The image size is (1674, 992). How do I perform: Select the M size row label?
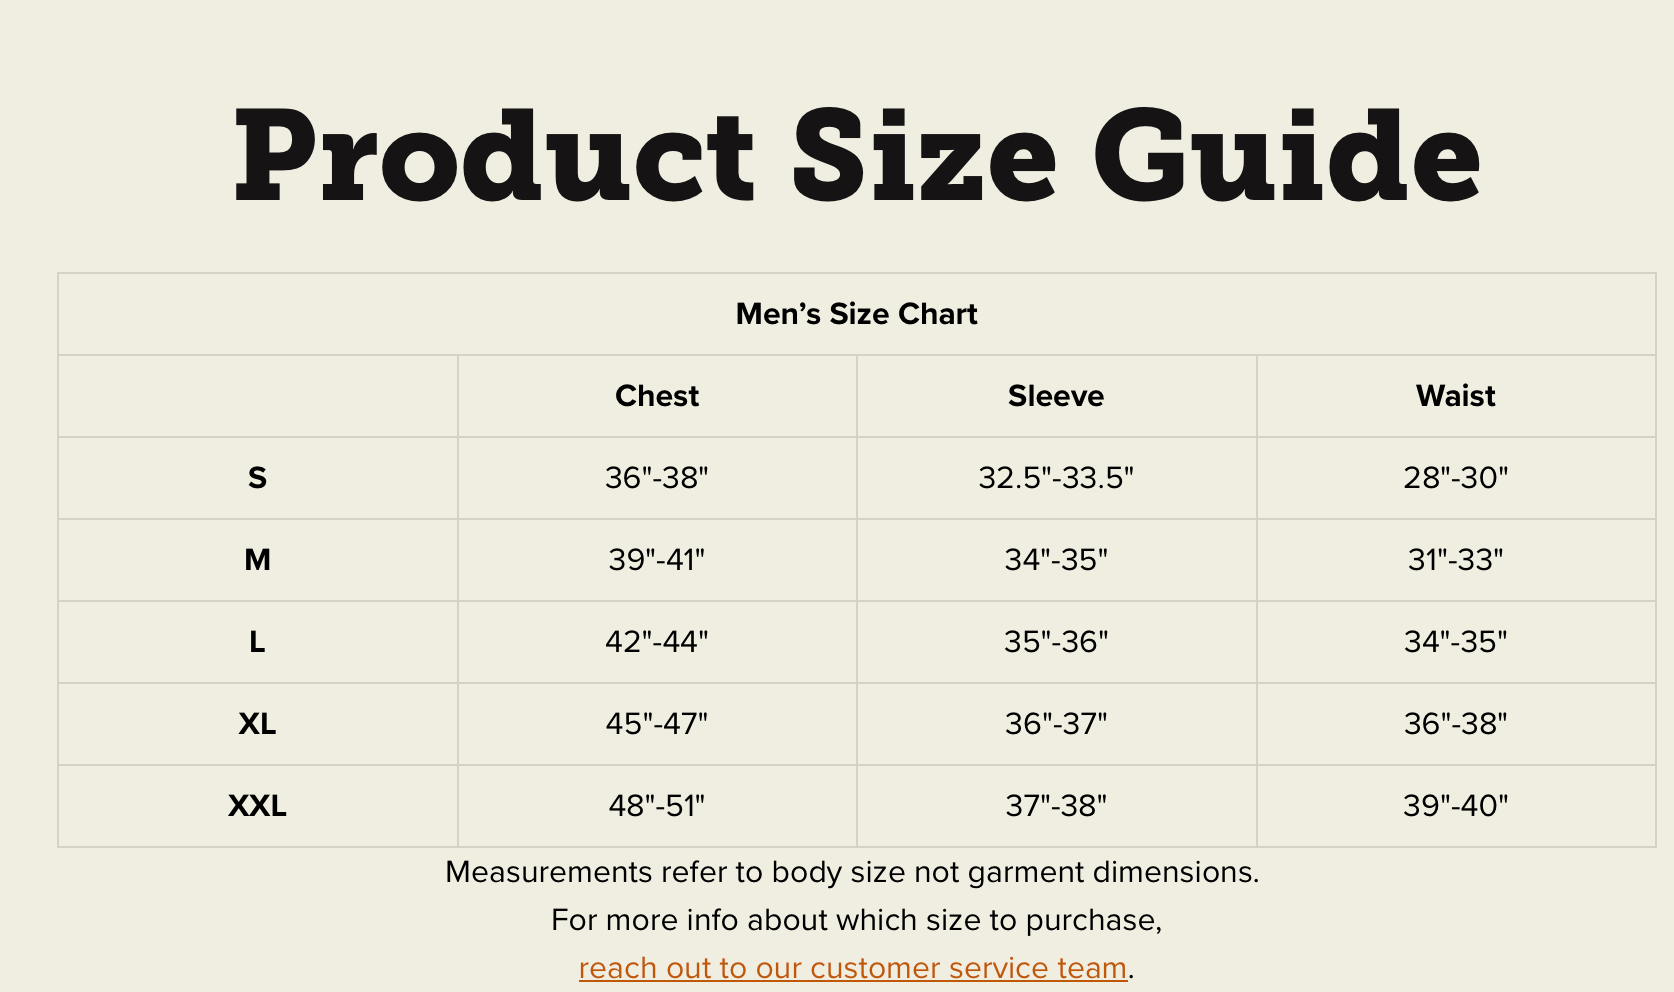point(257,560)
